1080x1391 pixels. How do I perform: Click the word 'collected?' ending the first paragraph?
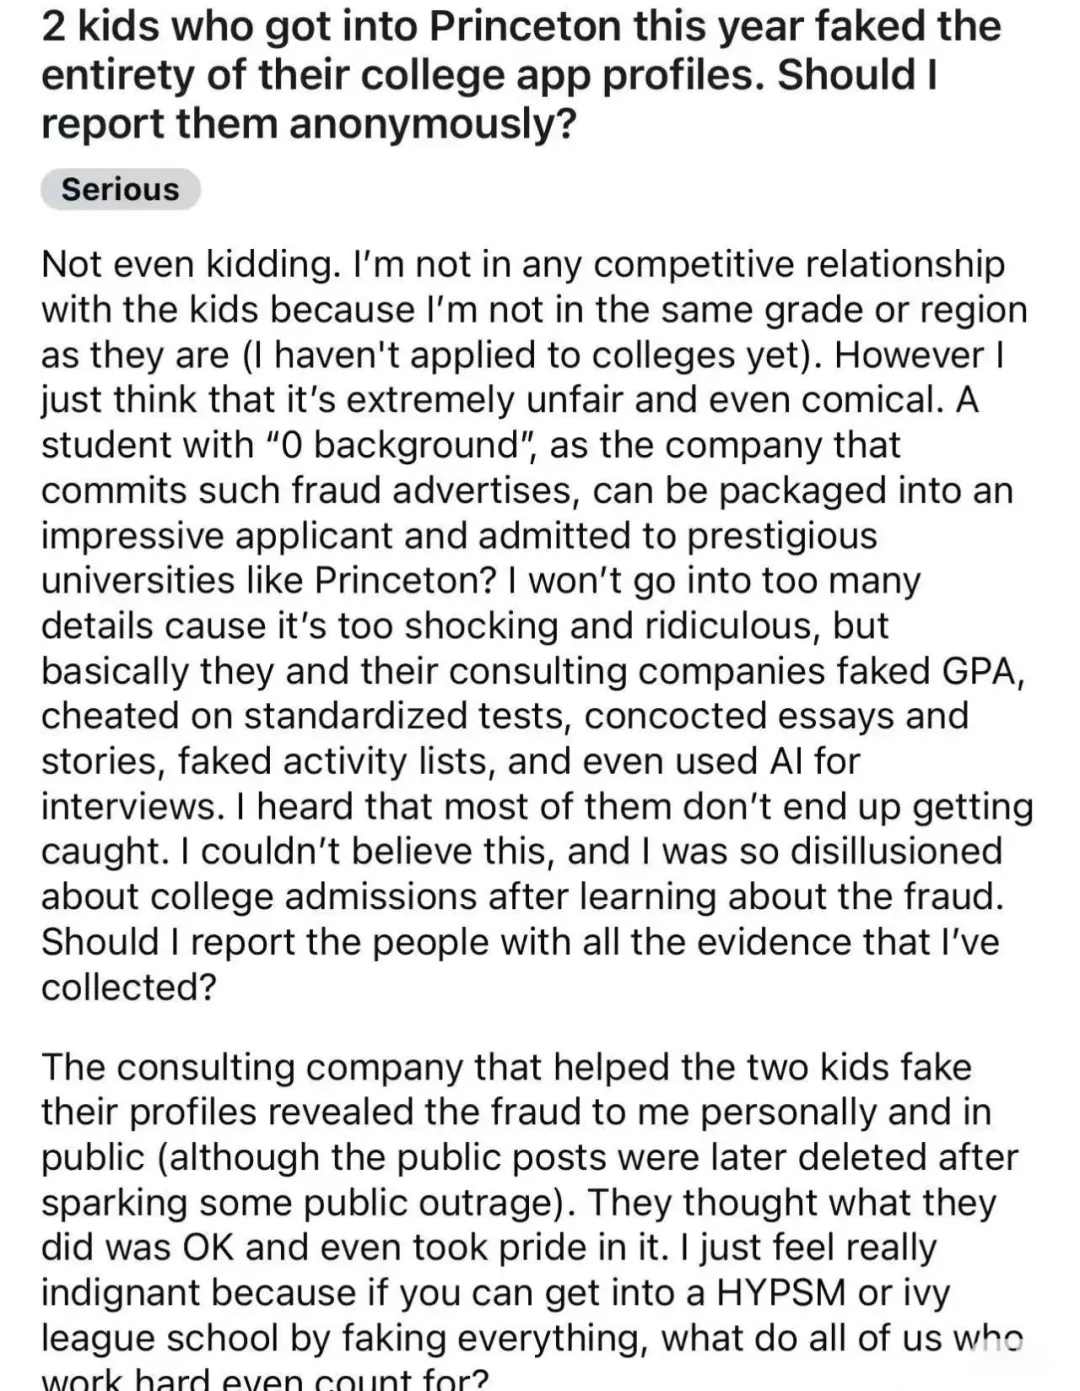click(x=129, y=987)
